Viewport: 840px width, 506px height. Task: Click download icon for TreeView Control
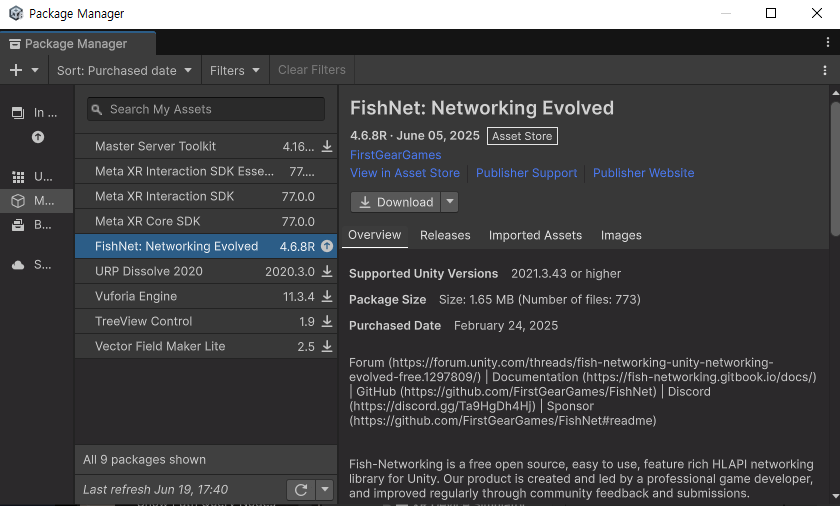pos(327,321)
